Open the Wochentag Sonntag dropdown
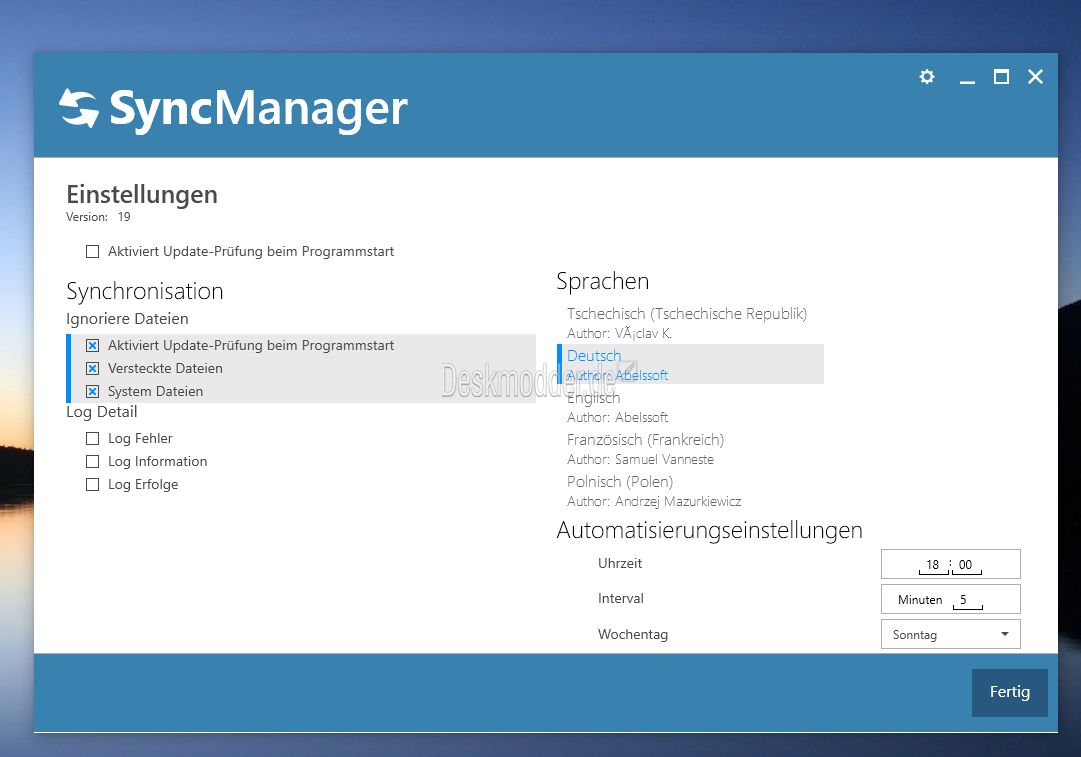 [x=951, y=634]
